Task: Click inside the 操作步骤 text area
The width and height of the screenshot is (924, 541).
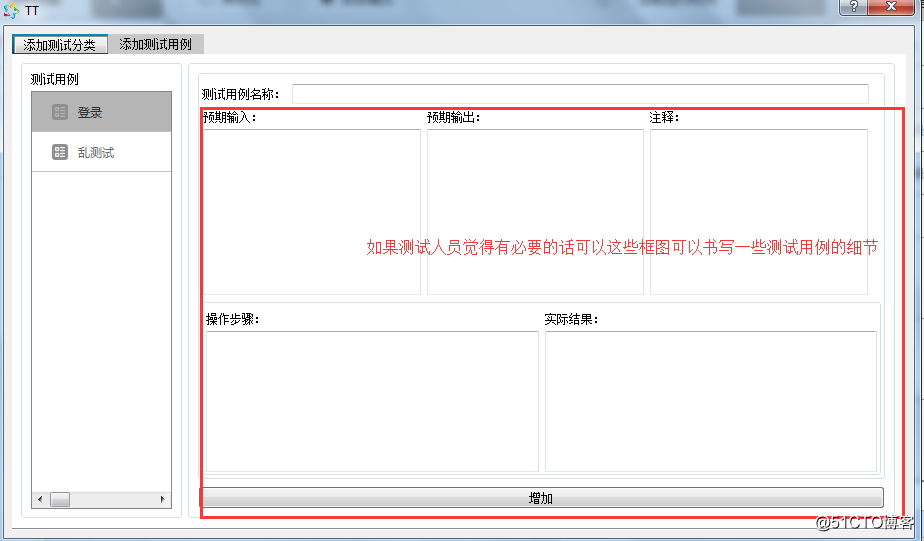Action: coord(372,401)
